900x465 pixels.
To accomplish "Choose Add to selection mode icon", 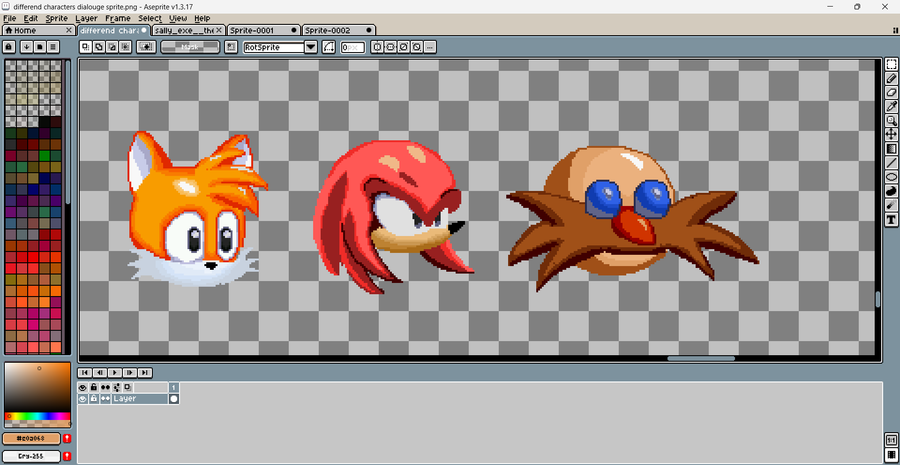I will pyautogui.click(x=99, y=47).
